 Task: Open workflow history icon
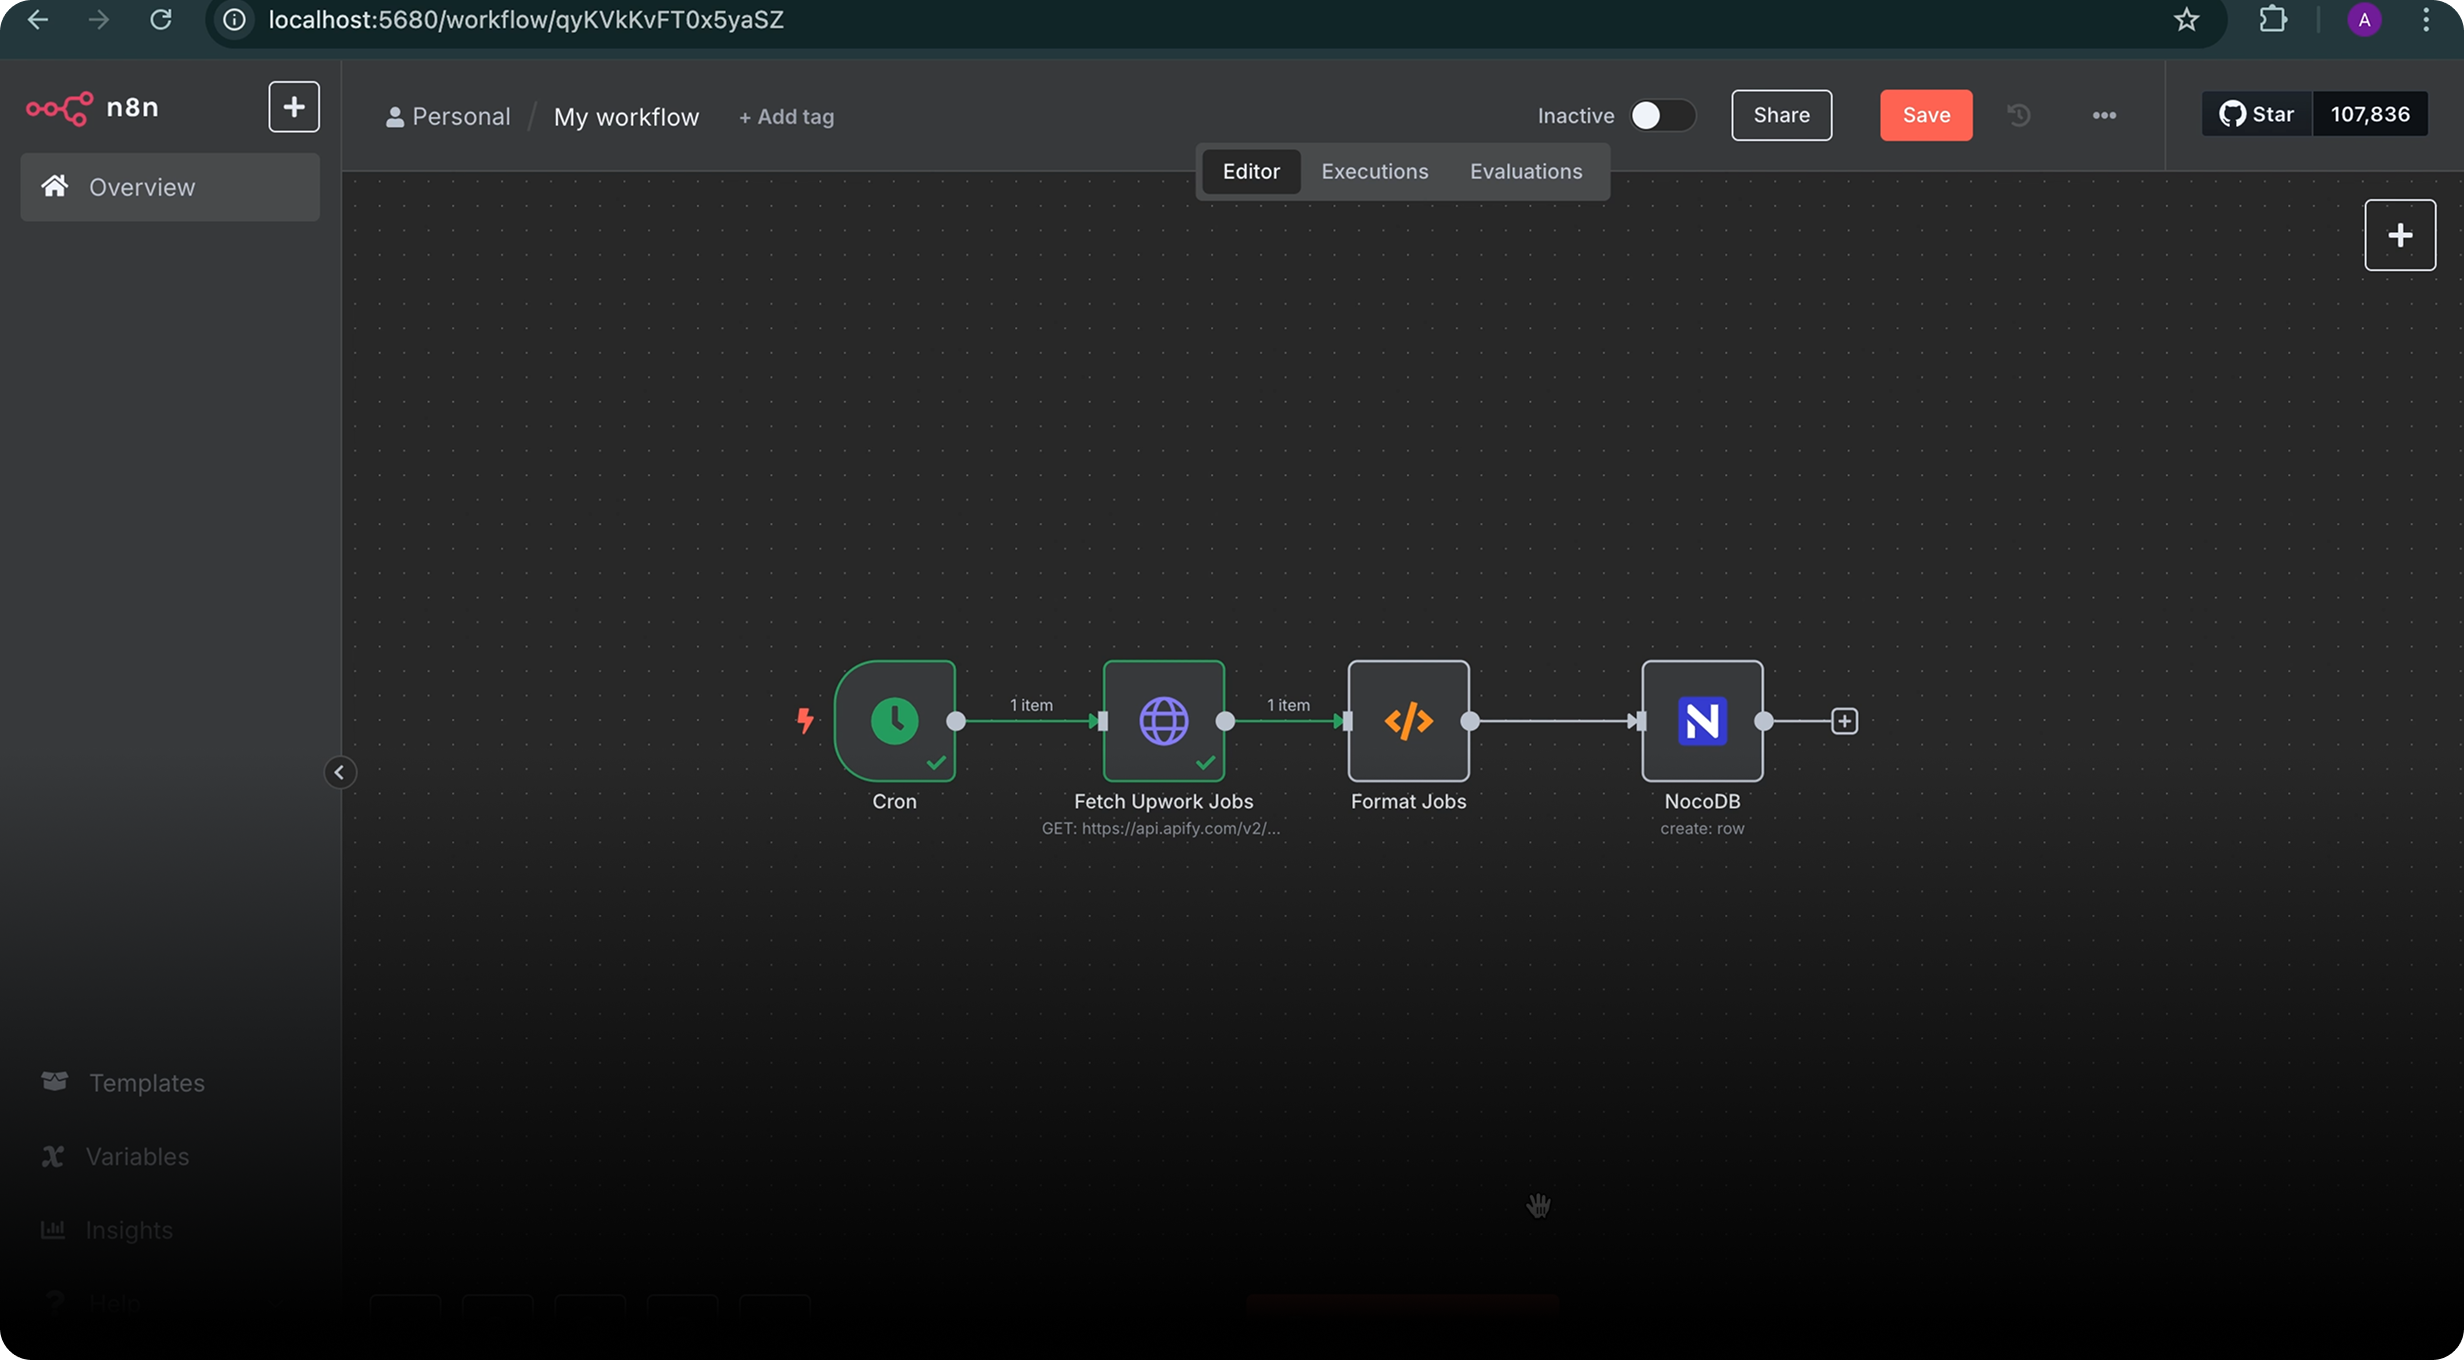click(x=2019, y=115)
